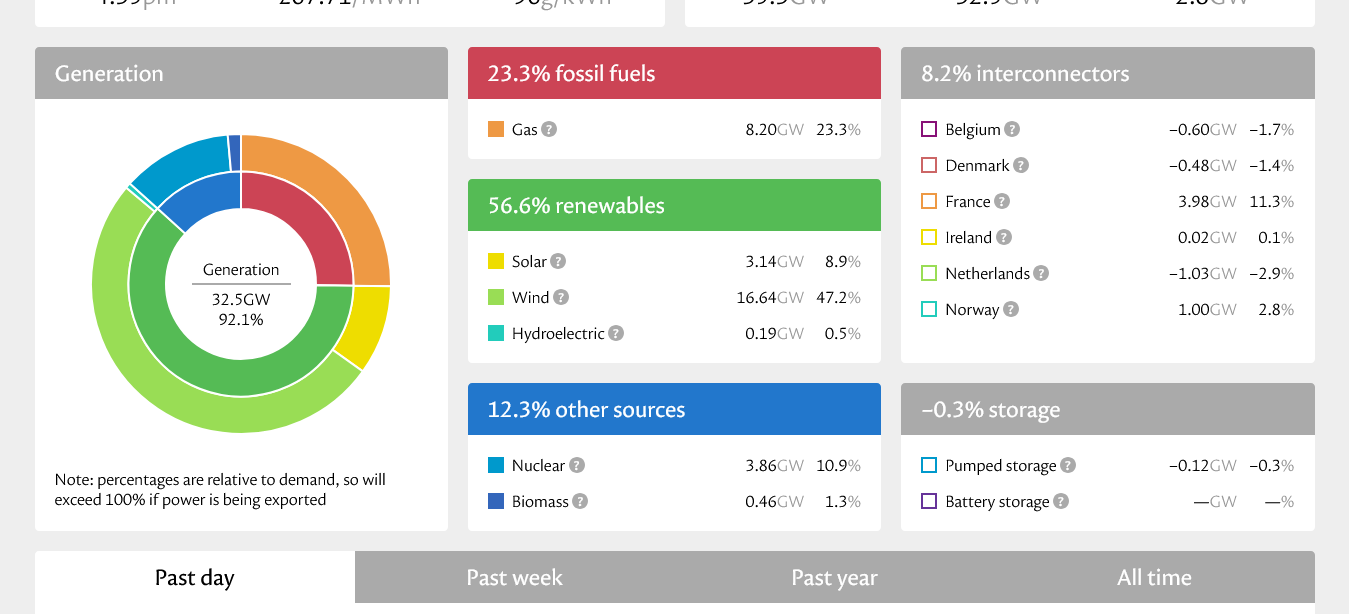
Task: Switch to the Past week tab
Action: tap(514, 577)
